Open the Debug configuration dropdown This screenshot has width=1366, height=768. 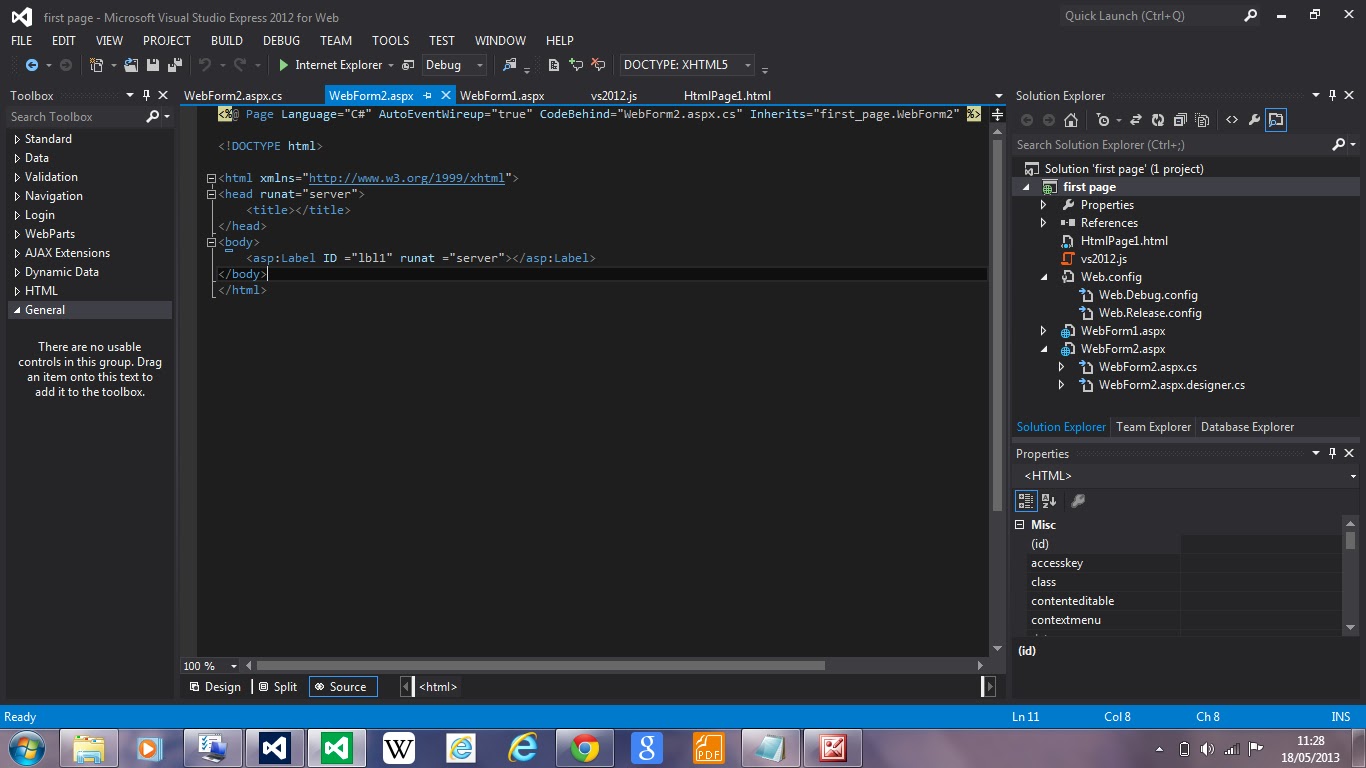coord(479,64)
